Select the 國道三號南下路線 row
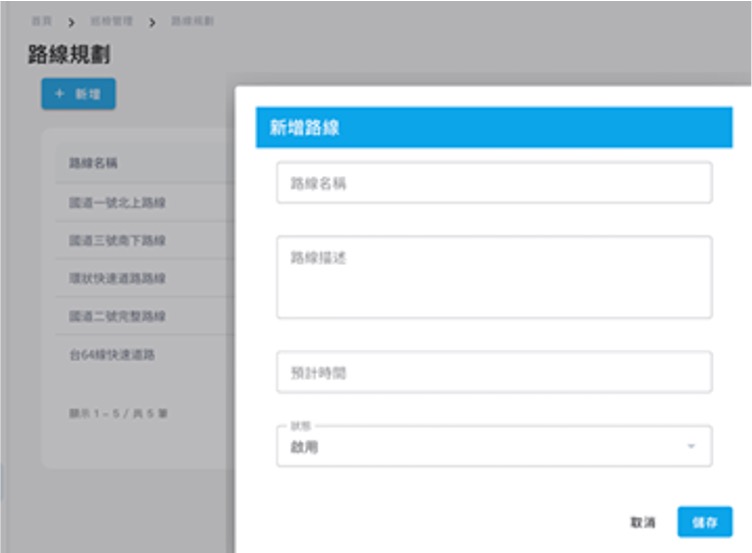Viewport: 752px width, 553px height. click(117, 241)
